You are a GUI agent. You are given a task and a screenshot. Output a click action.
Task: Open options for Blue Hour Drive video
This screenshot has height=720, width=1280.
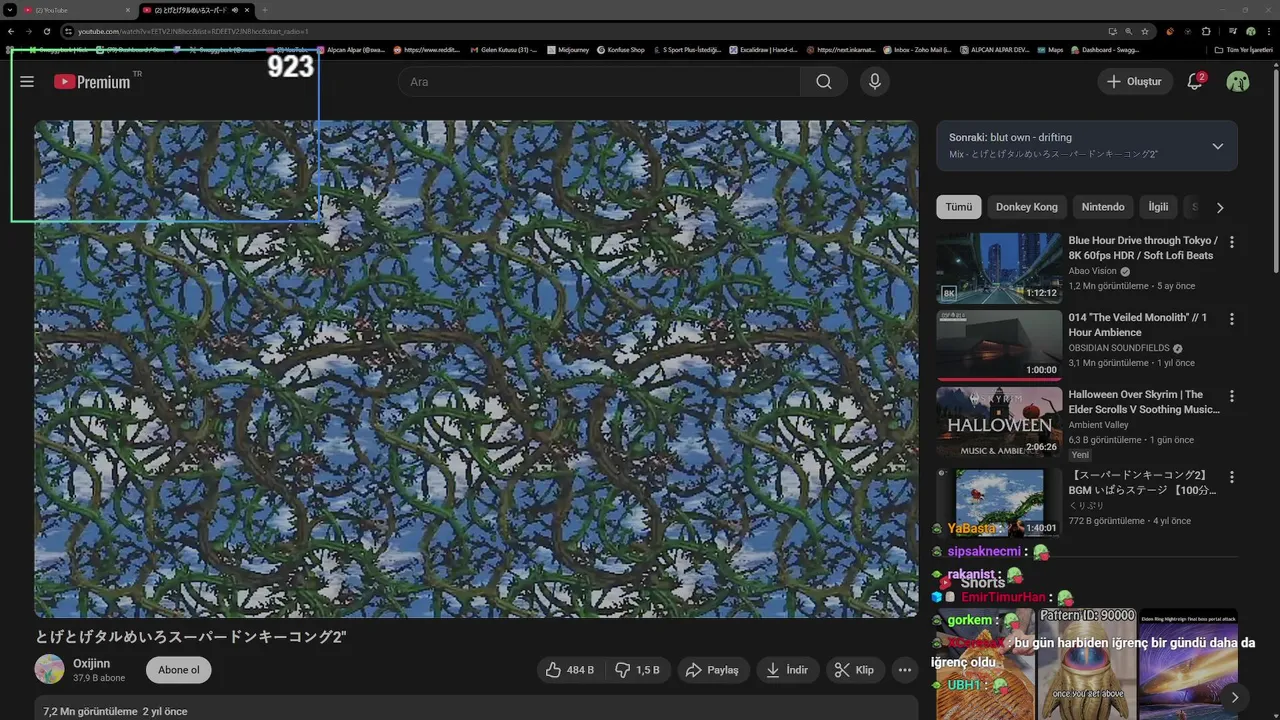point(1232,242)
